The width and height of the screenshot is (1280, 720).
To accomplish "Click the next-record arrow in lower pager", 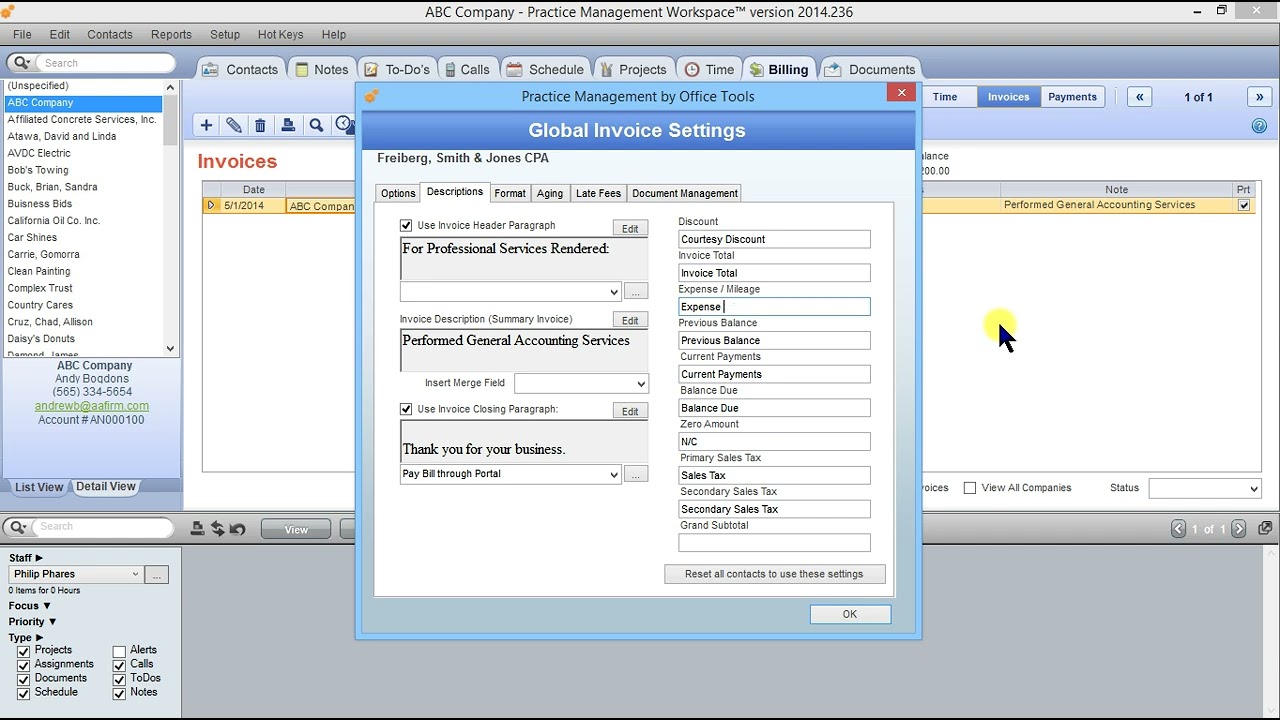I will point(1239,529).
